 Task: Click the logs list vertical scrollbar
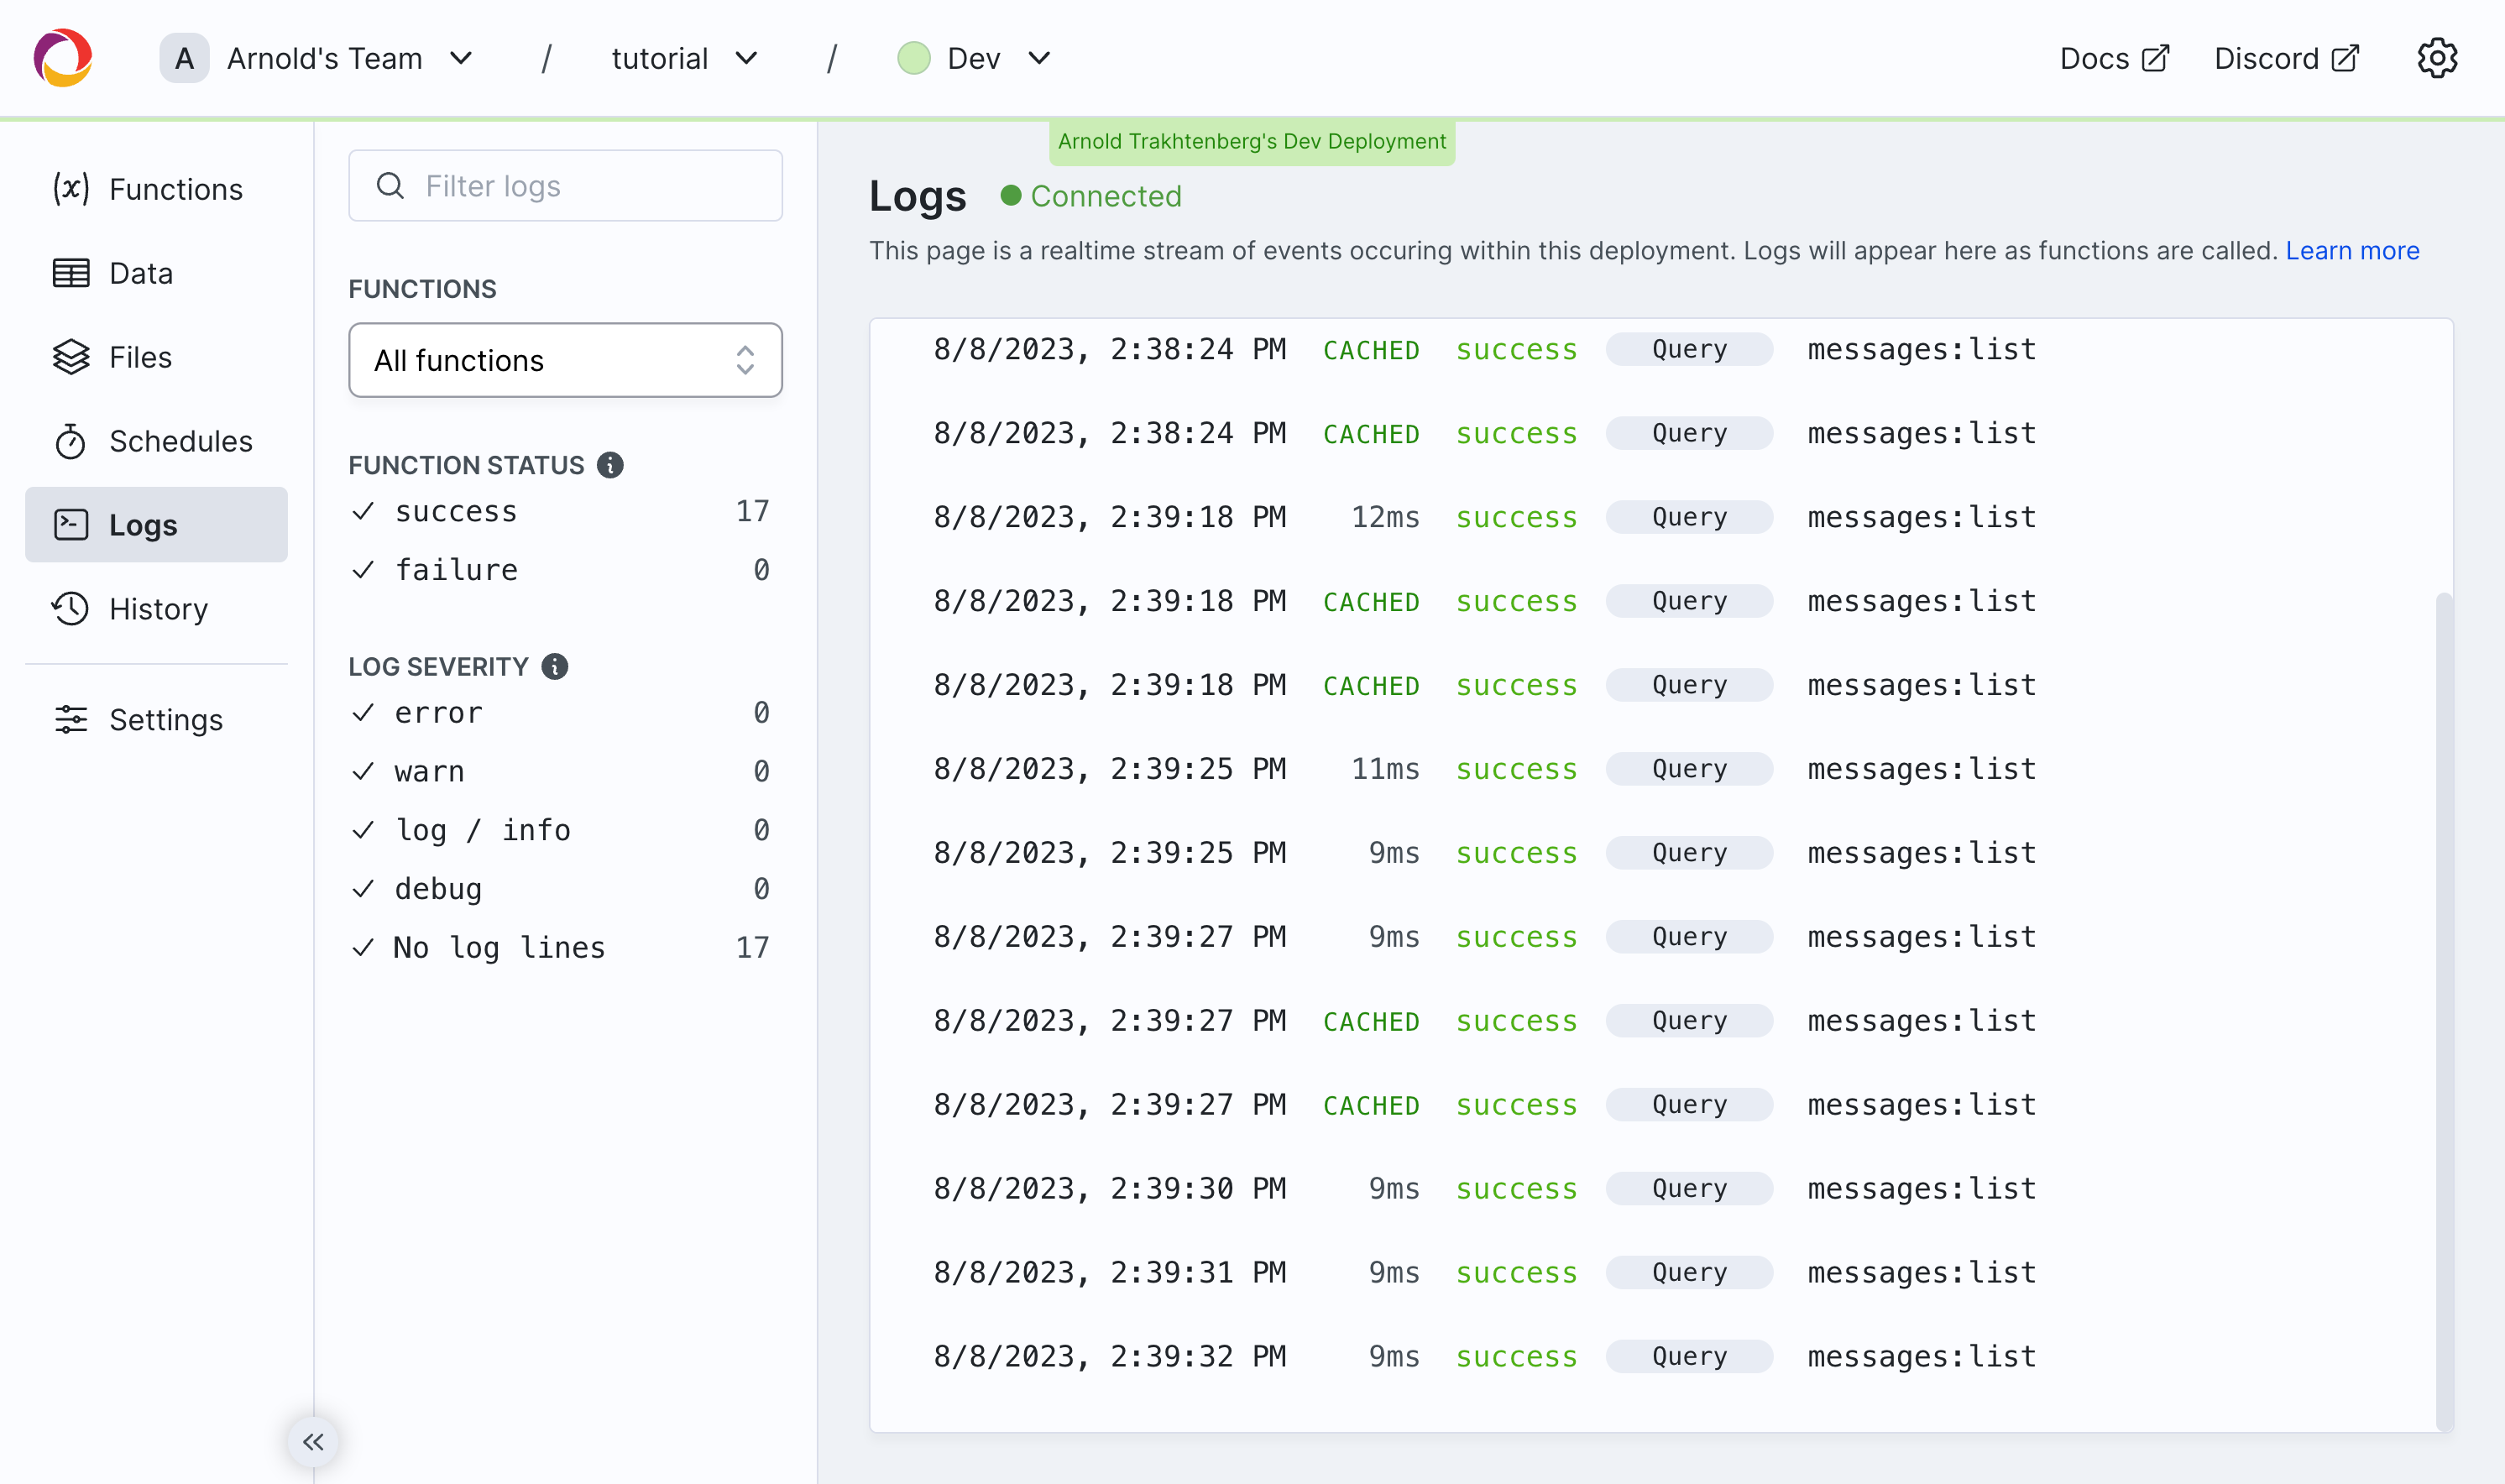[x=2443, y=1010]
